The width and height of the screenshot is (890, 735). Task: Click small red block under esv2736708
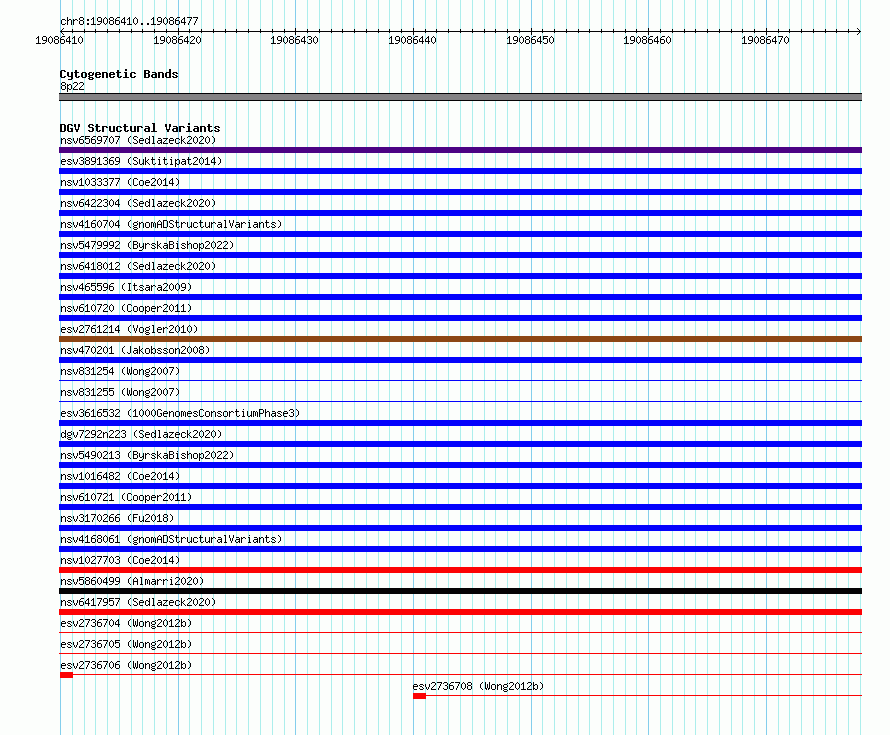[419, 696]
